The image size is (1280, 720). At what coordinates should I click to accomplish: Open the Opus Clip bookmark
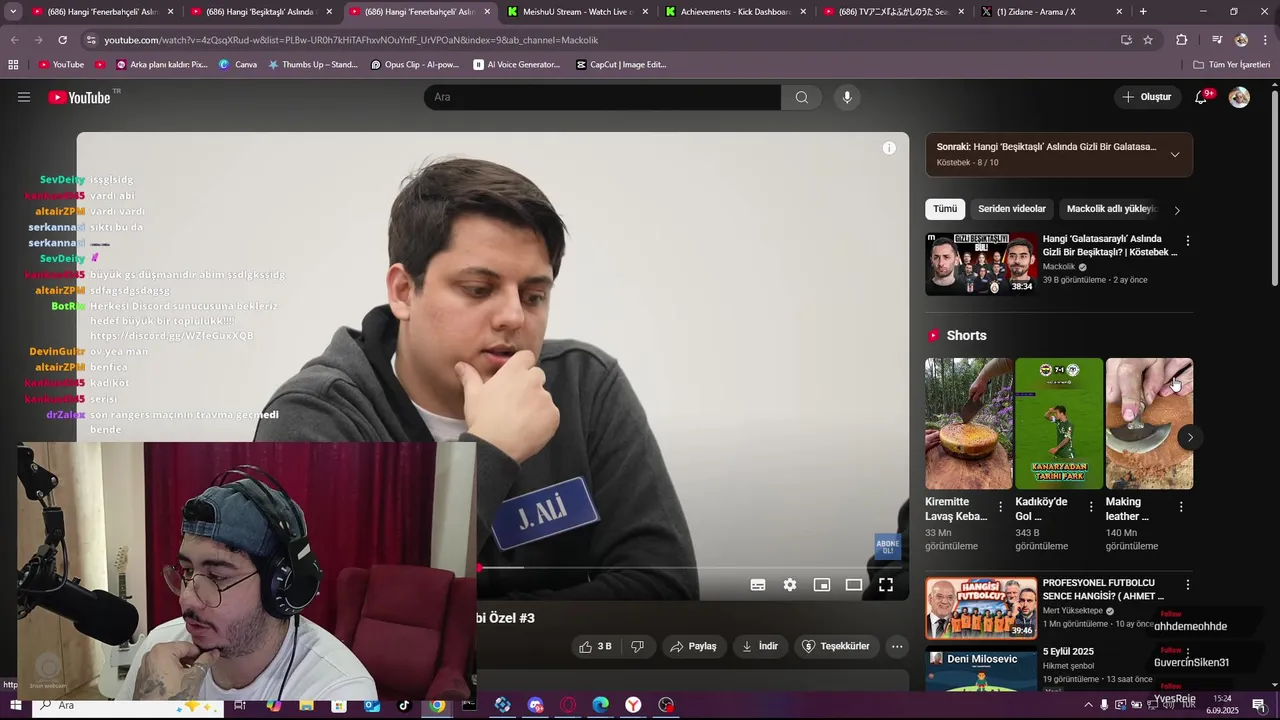tap(414, 64)
